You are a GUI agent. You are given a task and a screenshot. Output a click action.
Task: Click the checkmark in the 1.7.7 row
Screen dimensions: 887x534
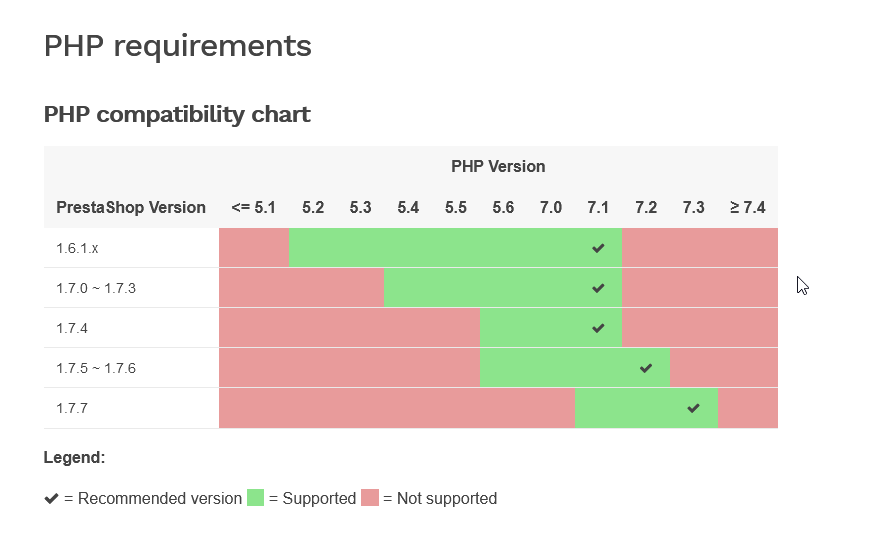tap(694, 408)
